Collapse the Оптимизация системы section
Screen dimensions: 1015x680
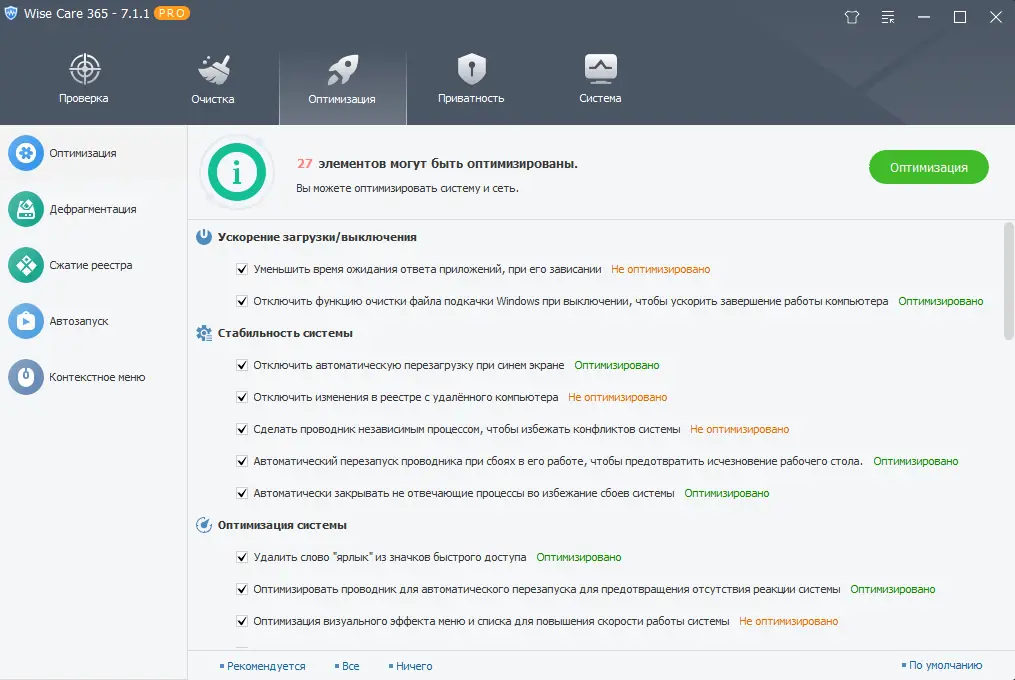(204, 525)
